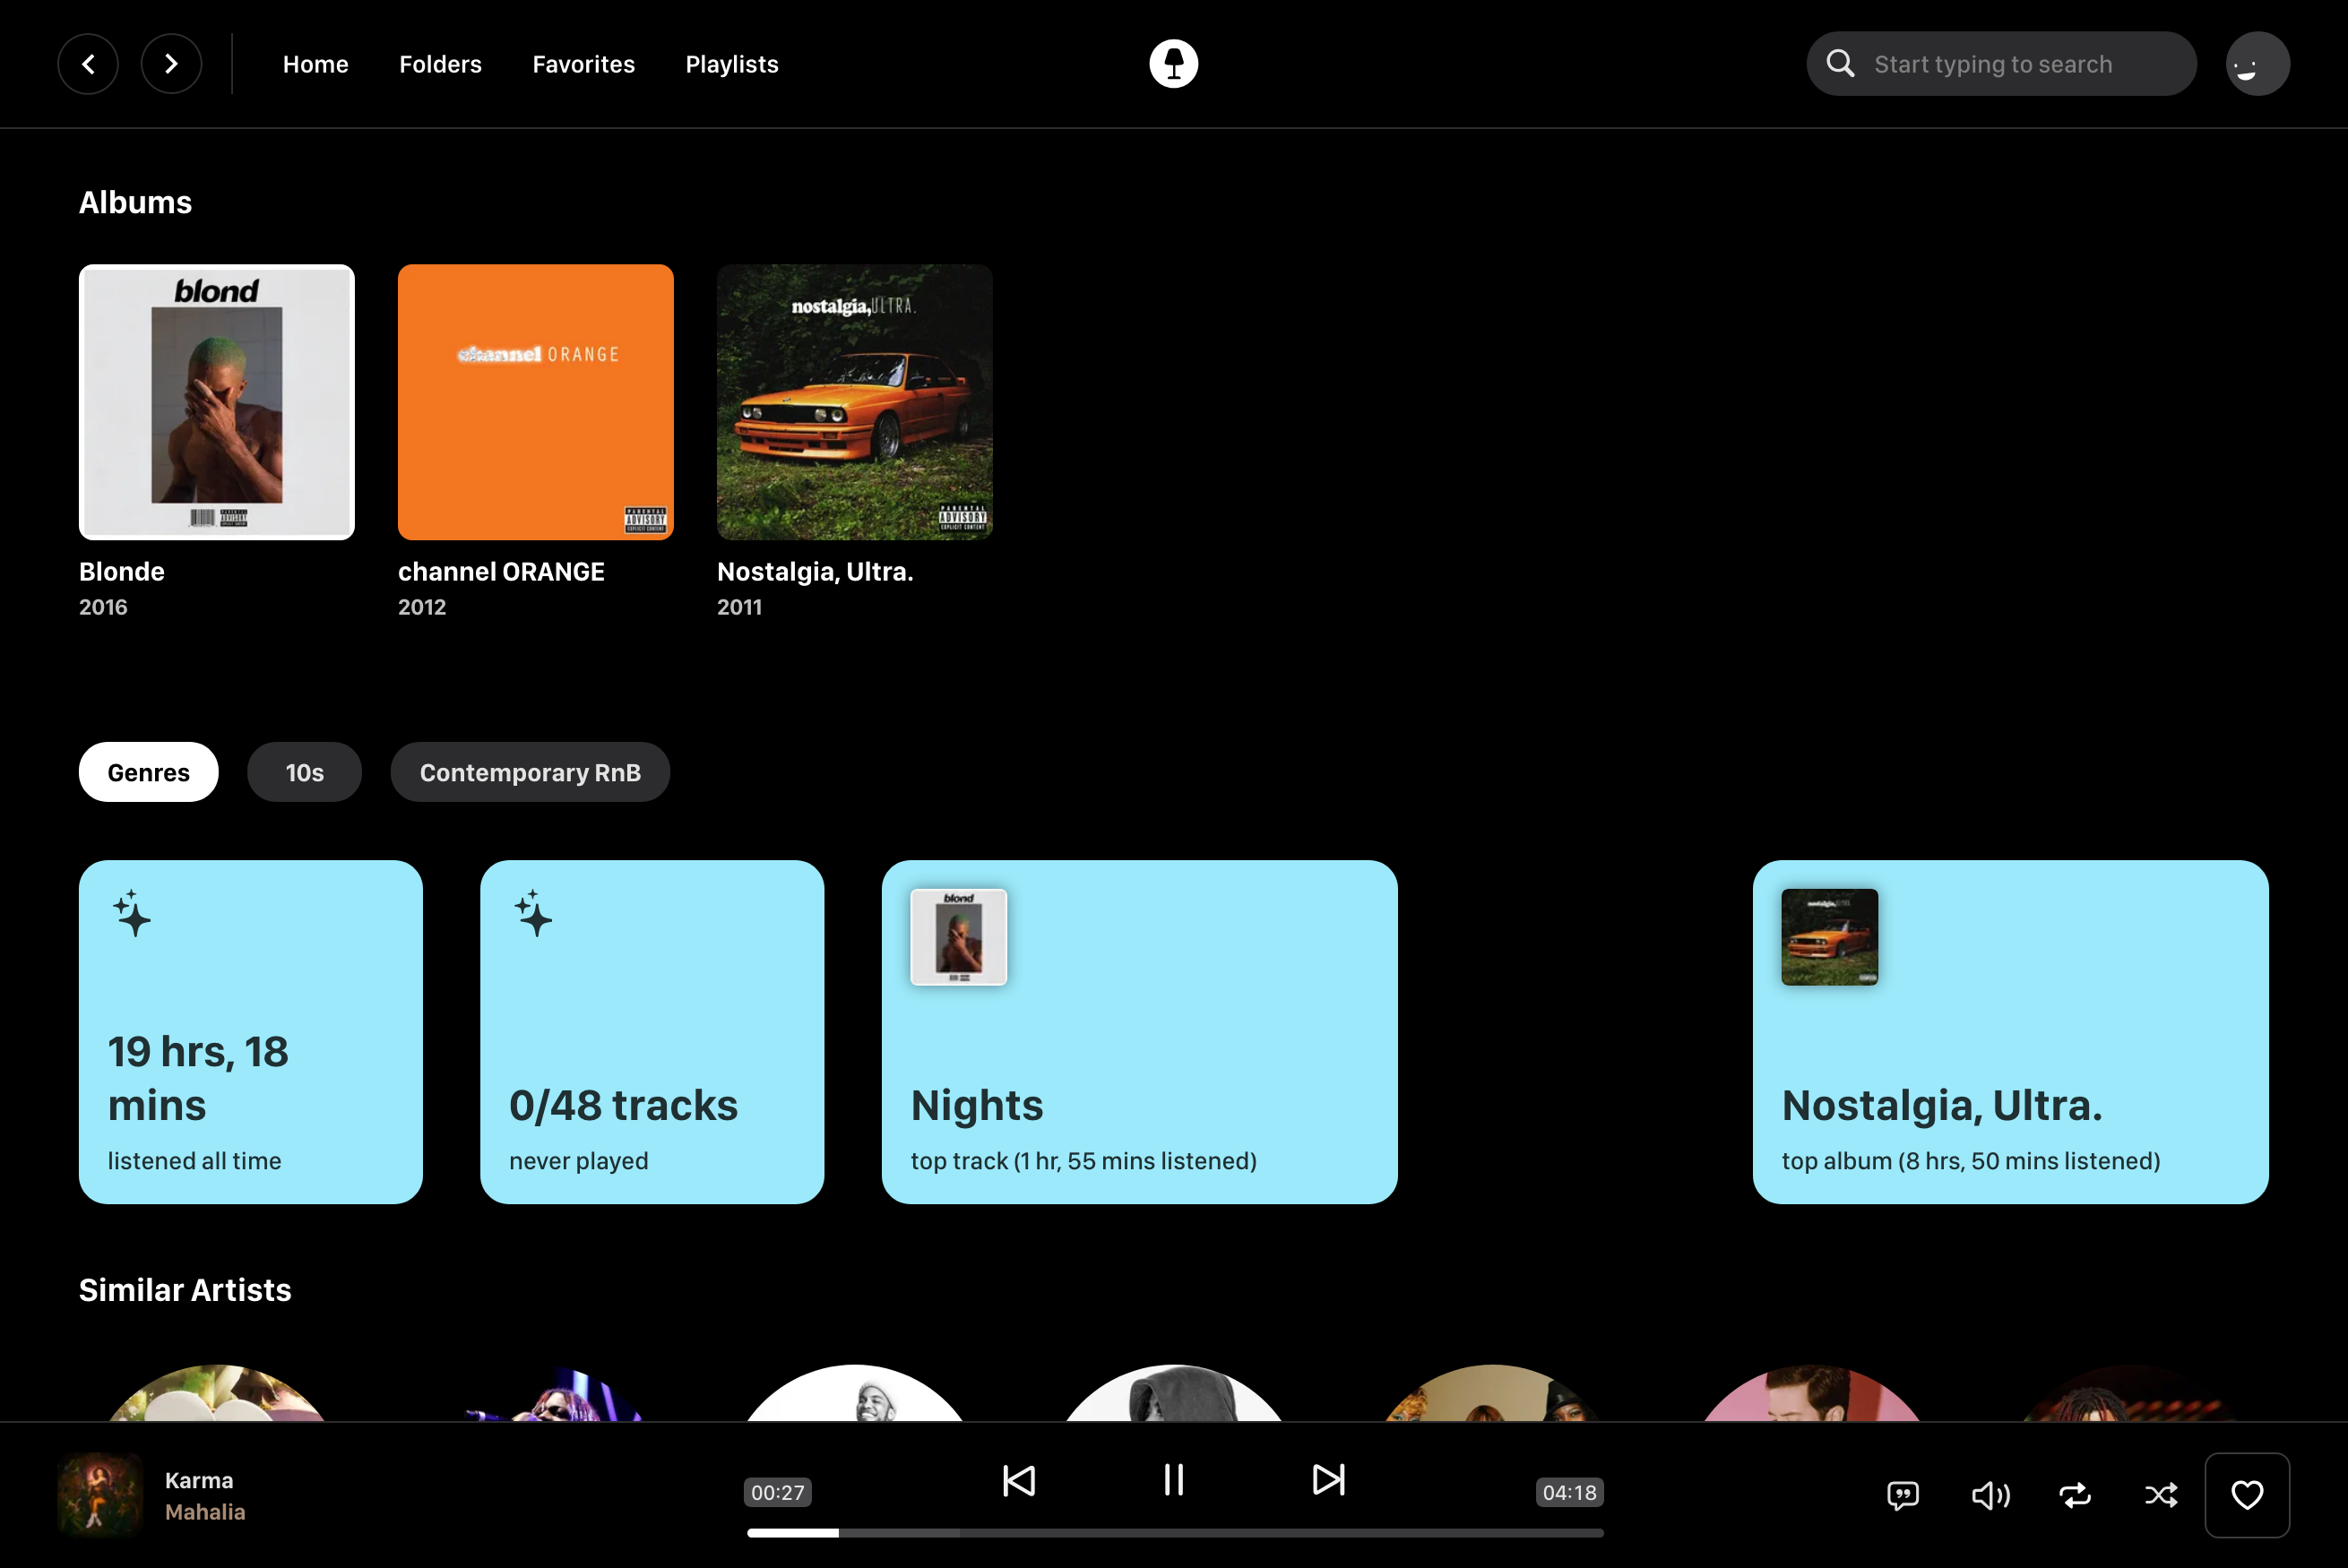
Task: Open the Home tab
Action: point(316,64)
